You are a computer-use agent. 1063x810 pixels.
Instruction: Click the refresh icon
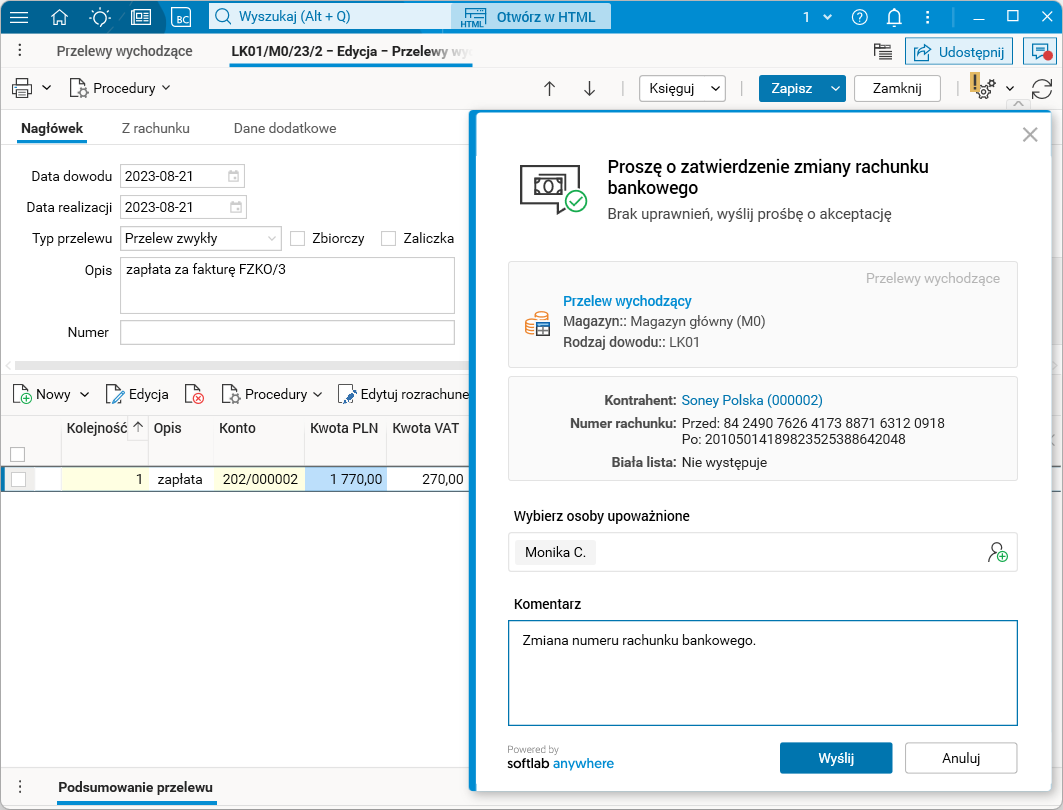click(1042, 89)
